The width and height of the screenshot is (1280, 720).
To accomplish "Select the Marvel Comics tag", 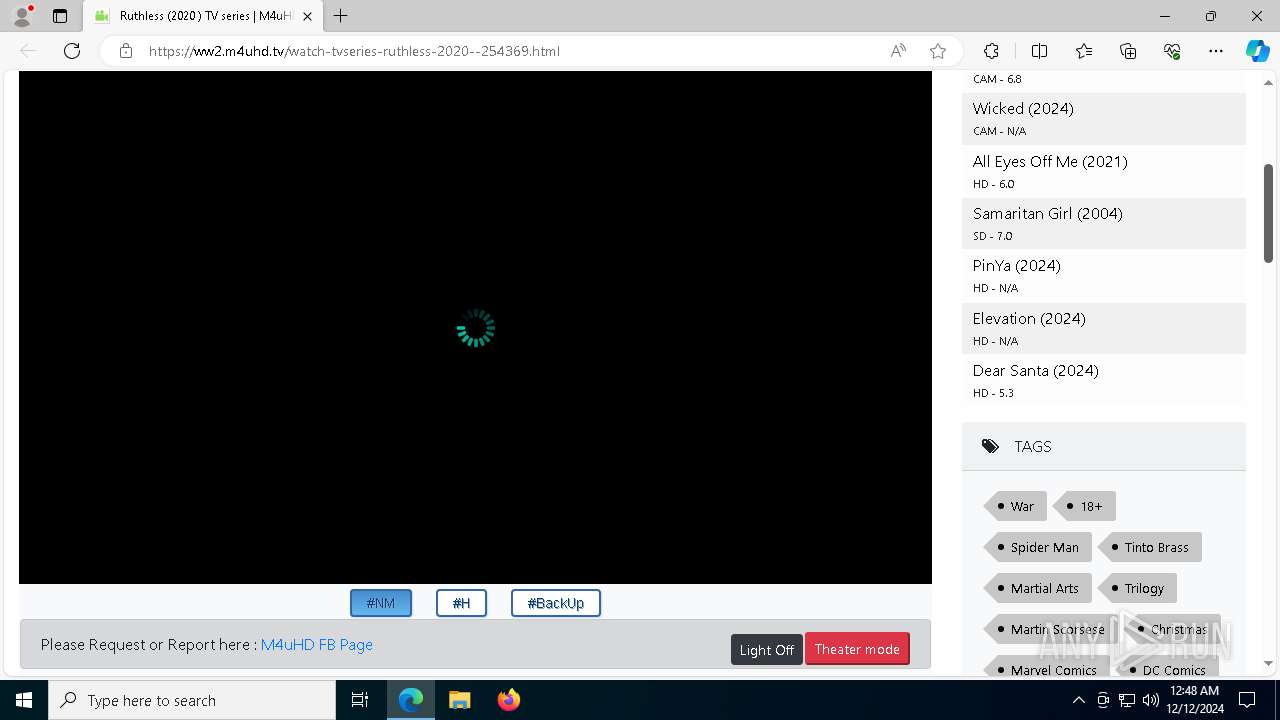I will pos(1047,669).
